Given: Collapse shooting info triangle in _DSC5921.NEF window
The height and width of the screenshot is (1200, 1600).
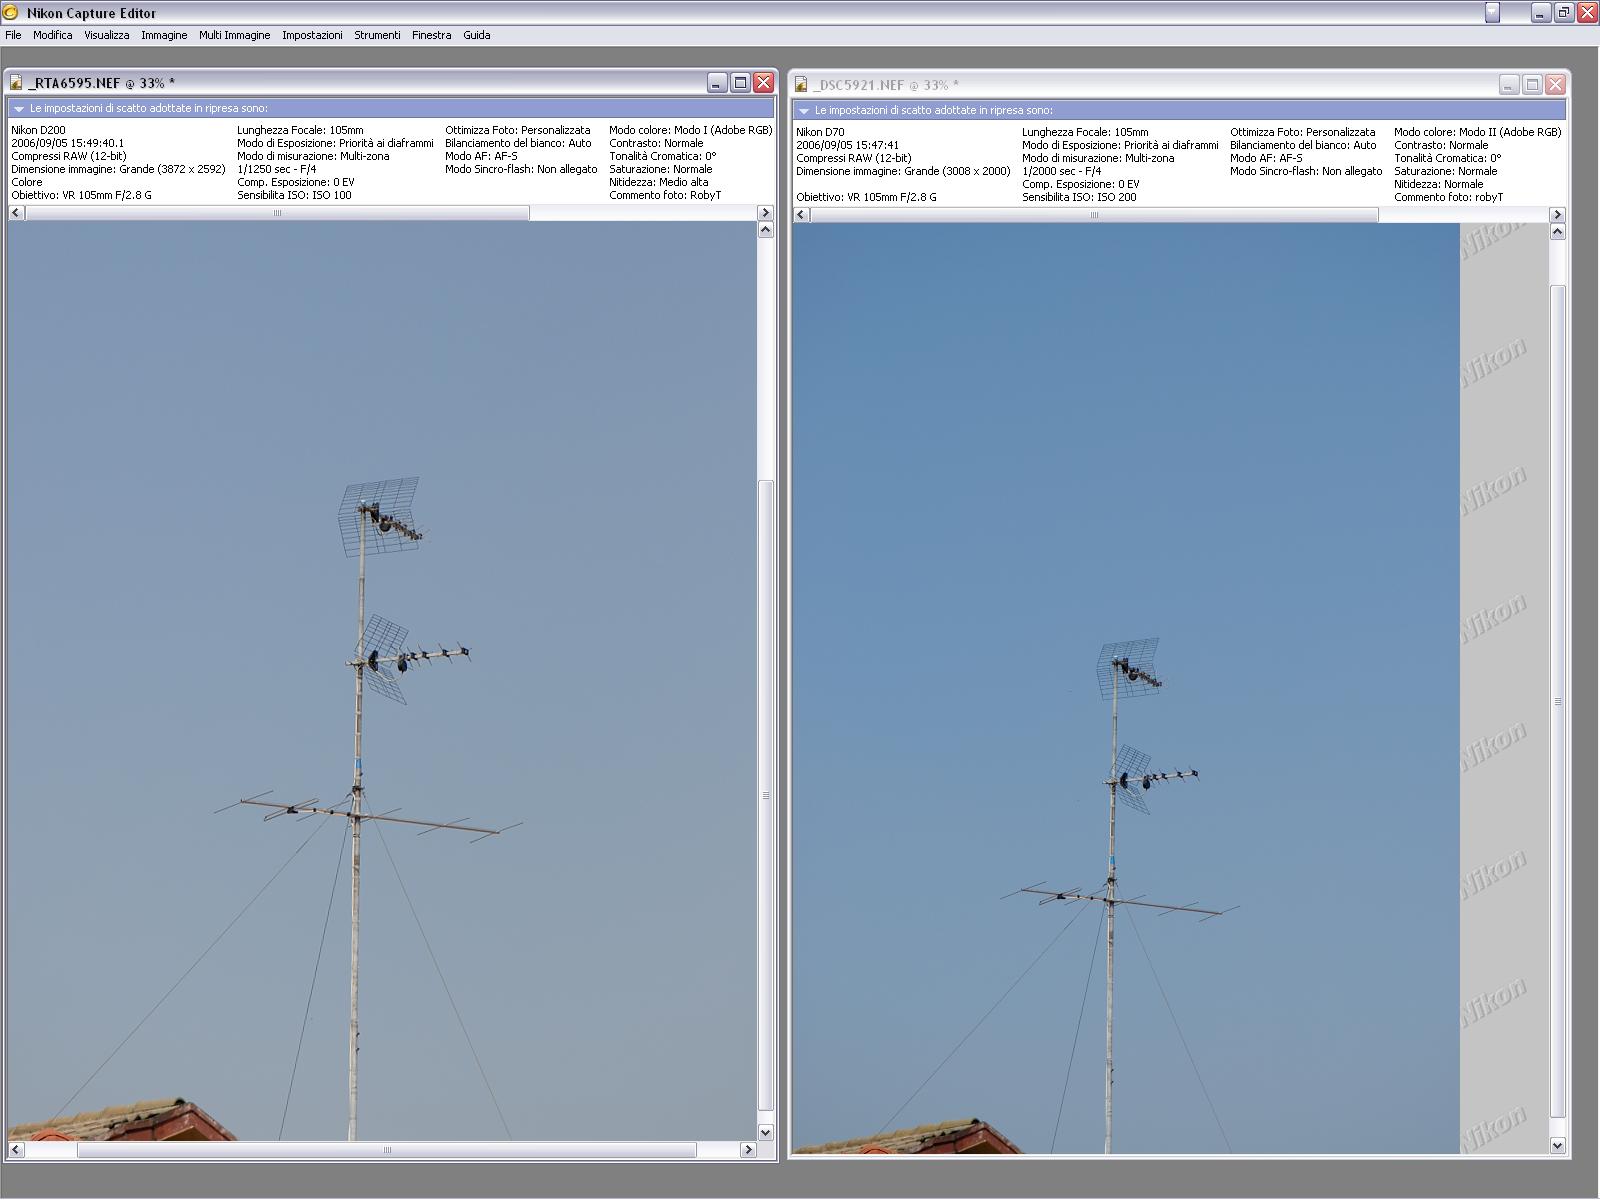Looking at the screenshot, I should 804,110.
